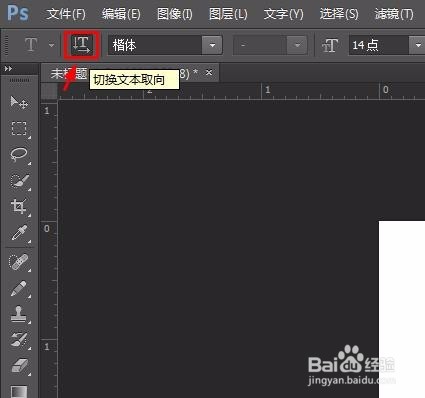Click the font size icon
Screen dimensions: 425x398
330,45
